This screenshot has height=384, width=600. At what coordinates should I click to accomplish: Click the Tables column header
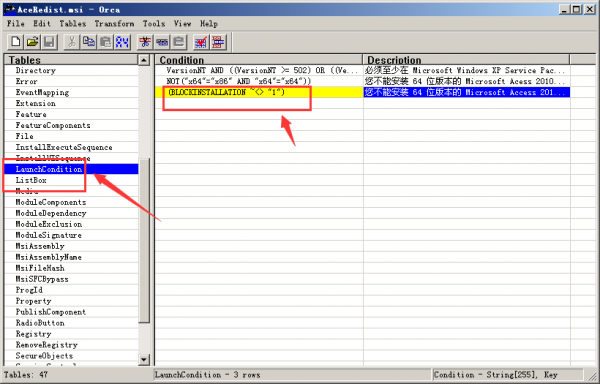(x=71, y=60)
